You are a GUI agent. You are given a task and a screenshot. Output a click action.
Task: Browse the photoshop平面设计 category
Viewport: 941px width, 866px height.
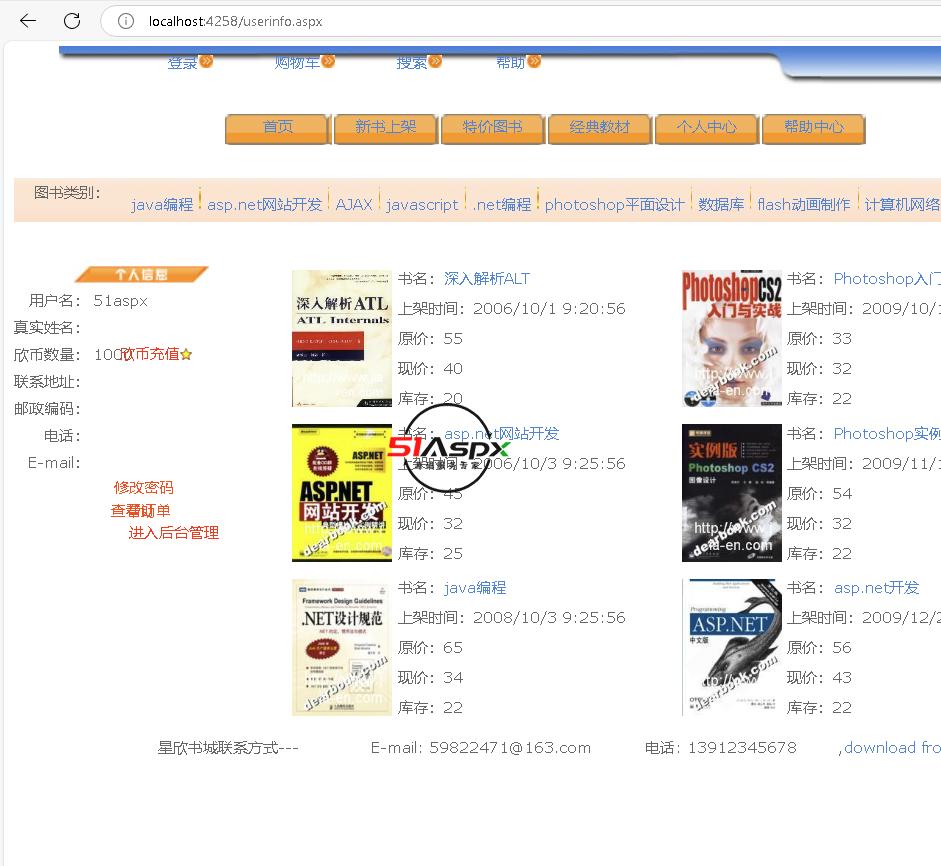(x=614, y=205)
